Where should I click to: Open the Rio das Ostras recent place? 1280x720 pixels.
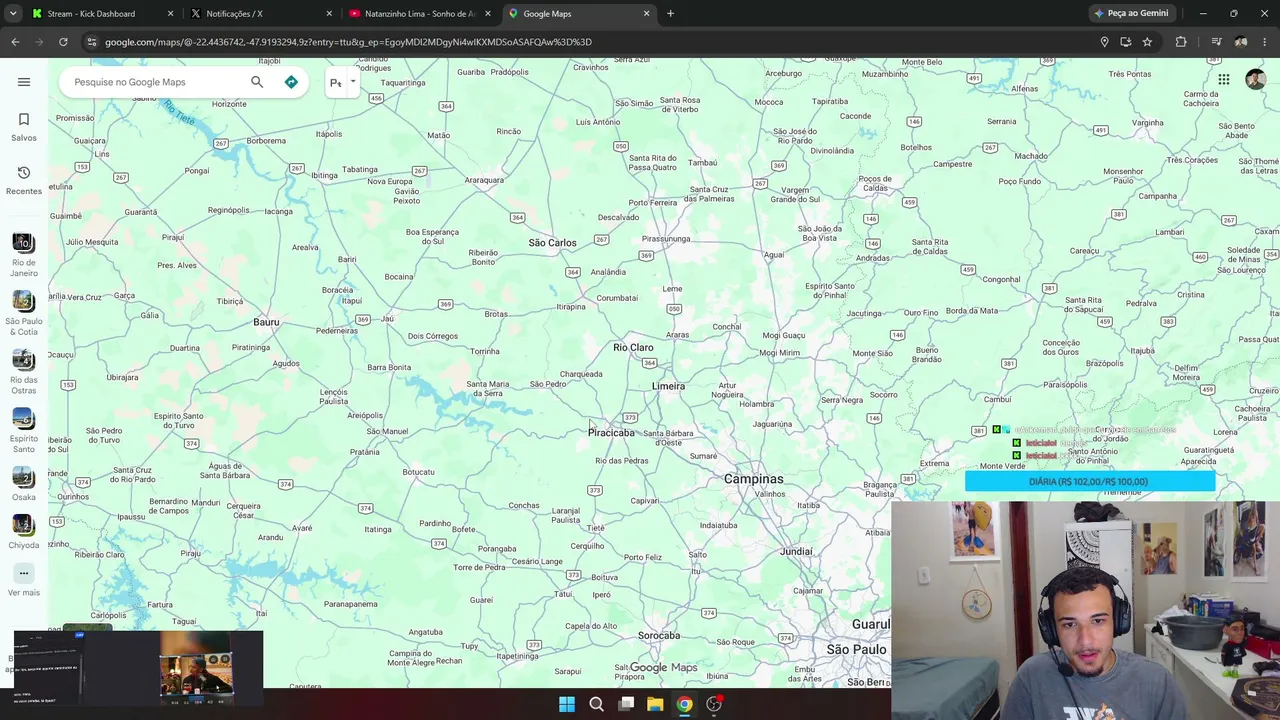coord(24,371)
